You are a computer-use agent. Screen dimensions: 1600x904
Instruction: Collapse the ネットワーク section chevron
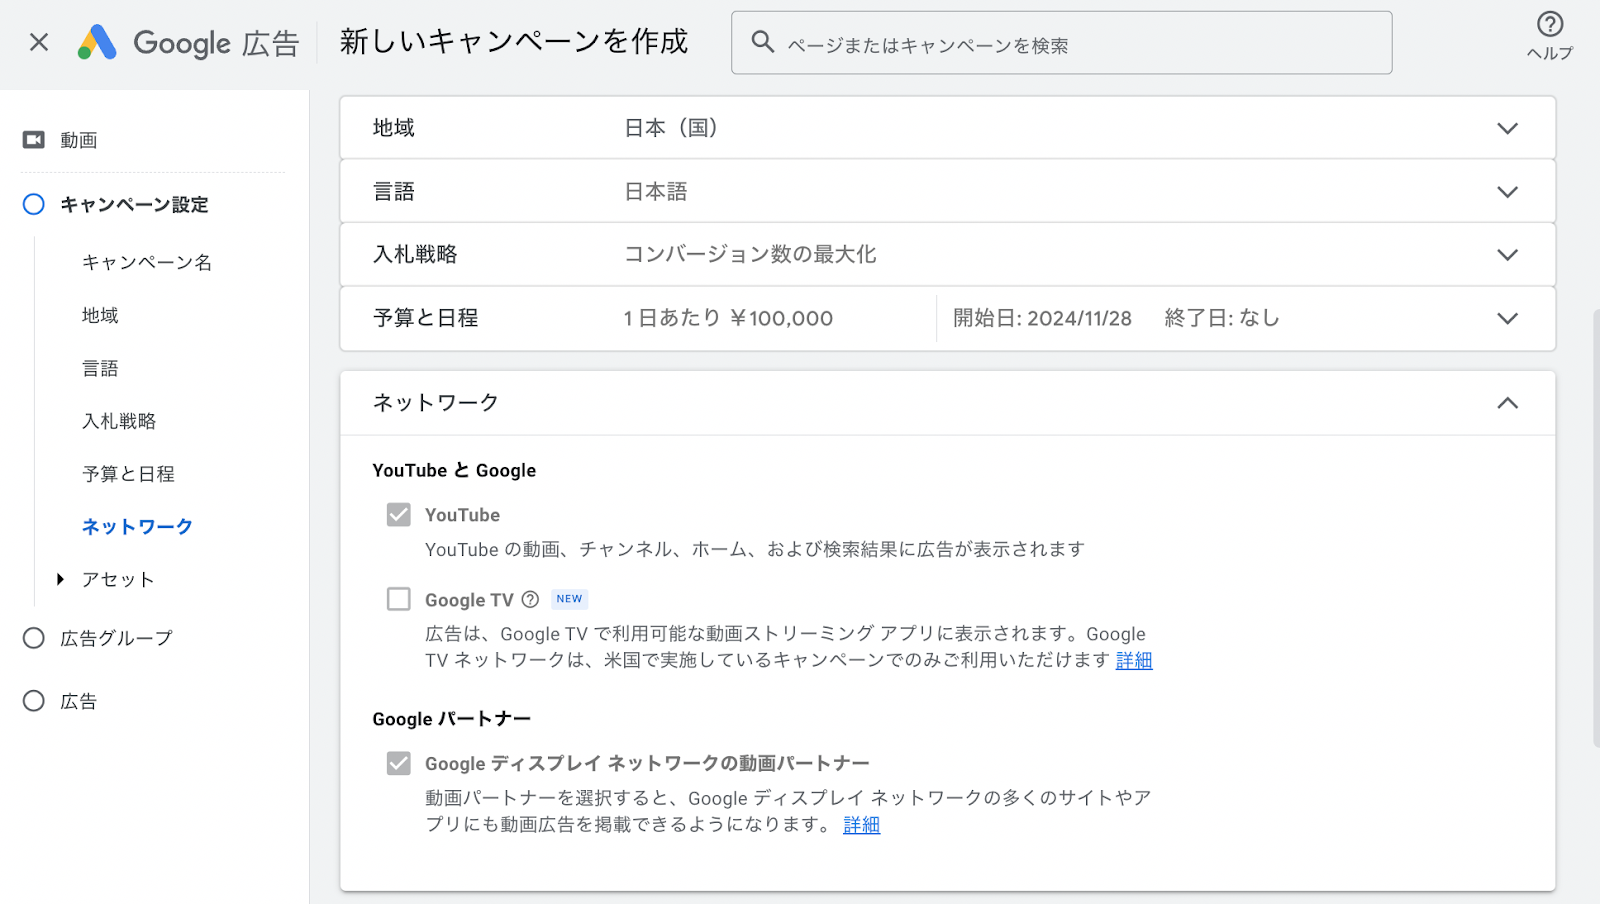coord(1507,403)
